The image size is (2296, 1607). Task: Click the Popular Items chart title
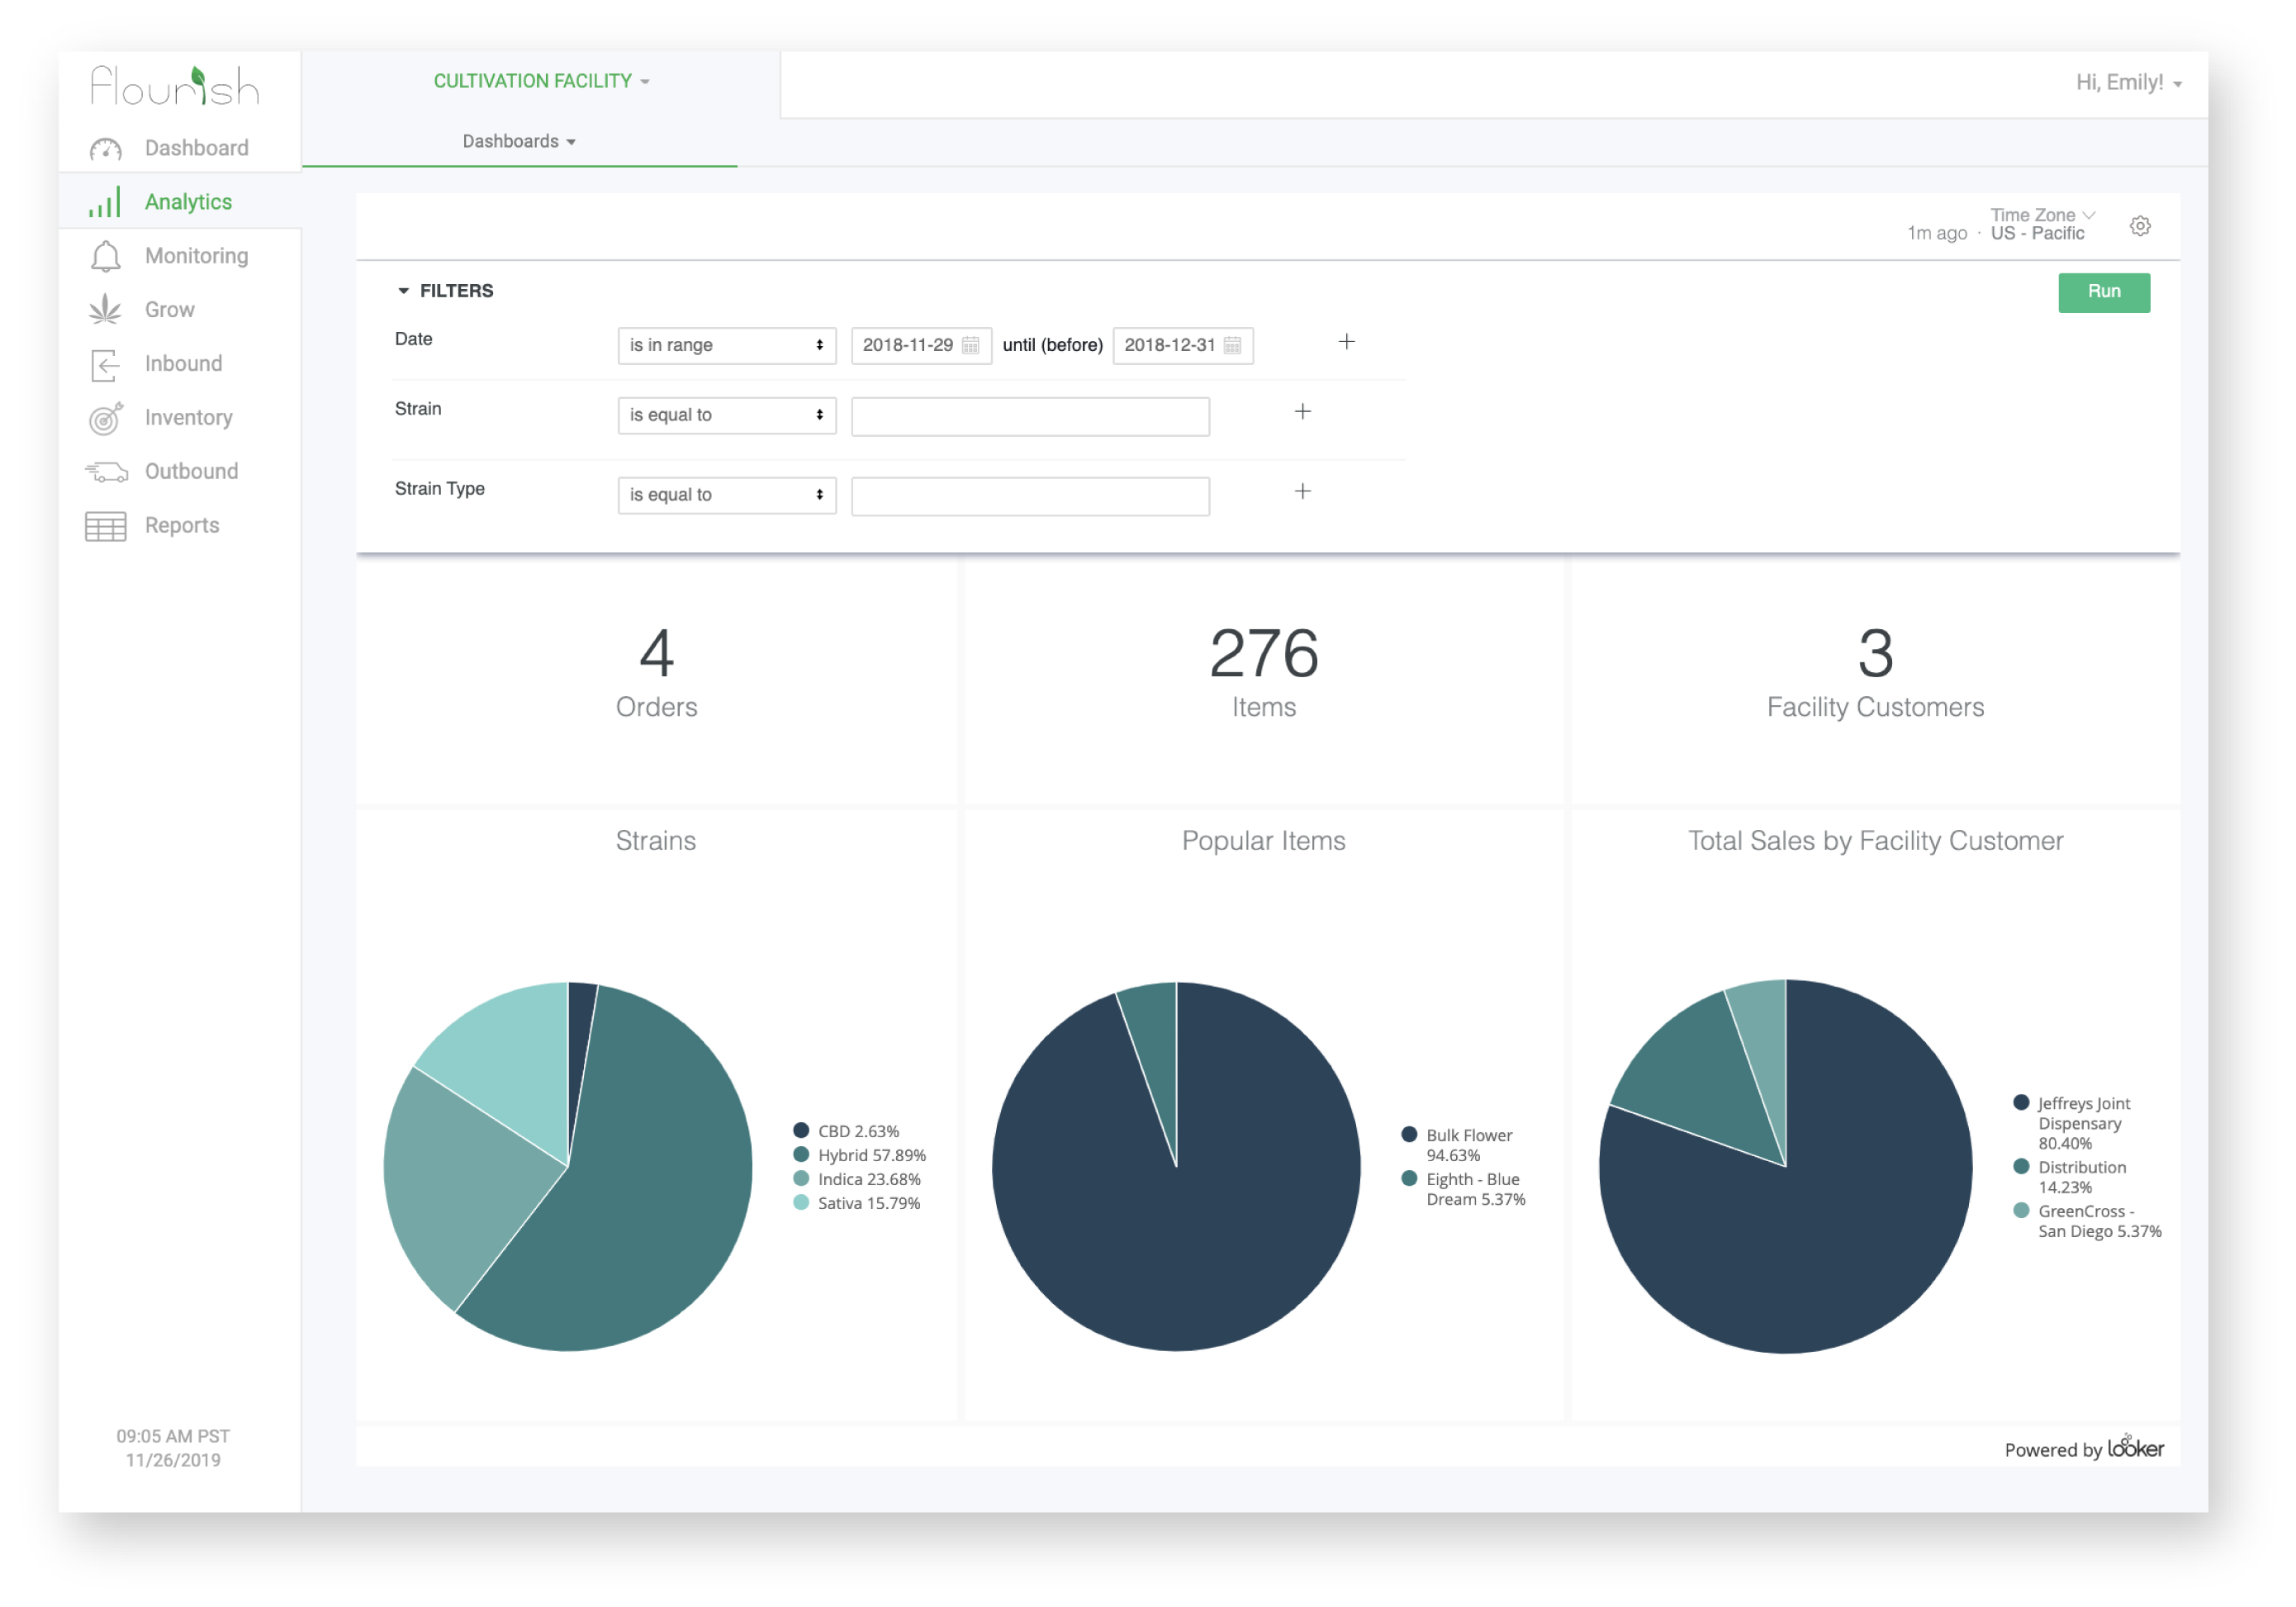tap(1263, 840)
